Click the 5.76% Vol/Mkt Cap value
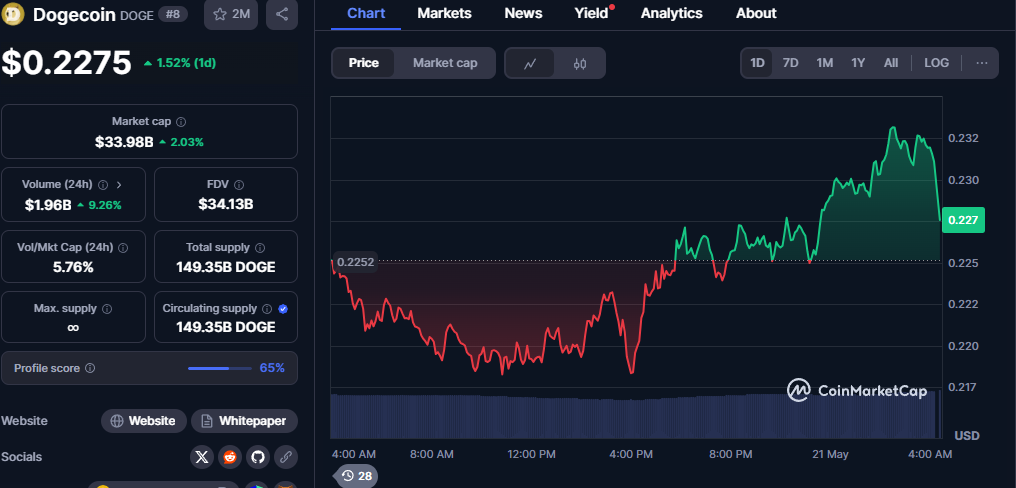 (73, 267)
